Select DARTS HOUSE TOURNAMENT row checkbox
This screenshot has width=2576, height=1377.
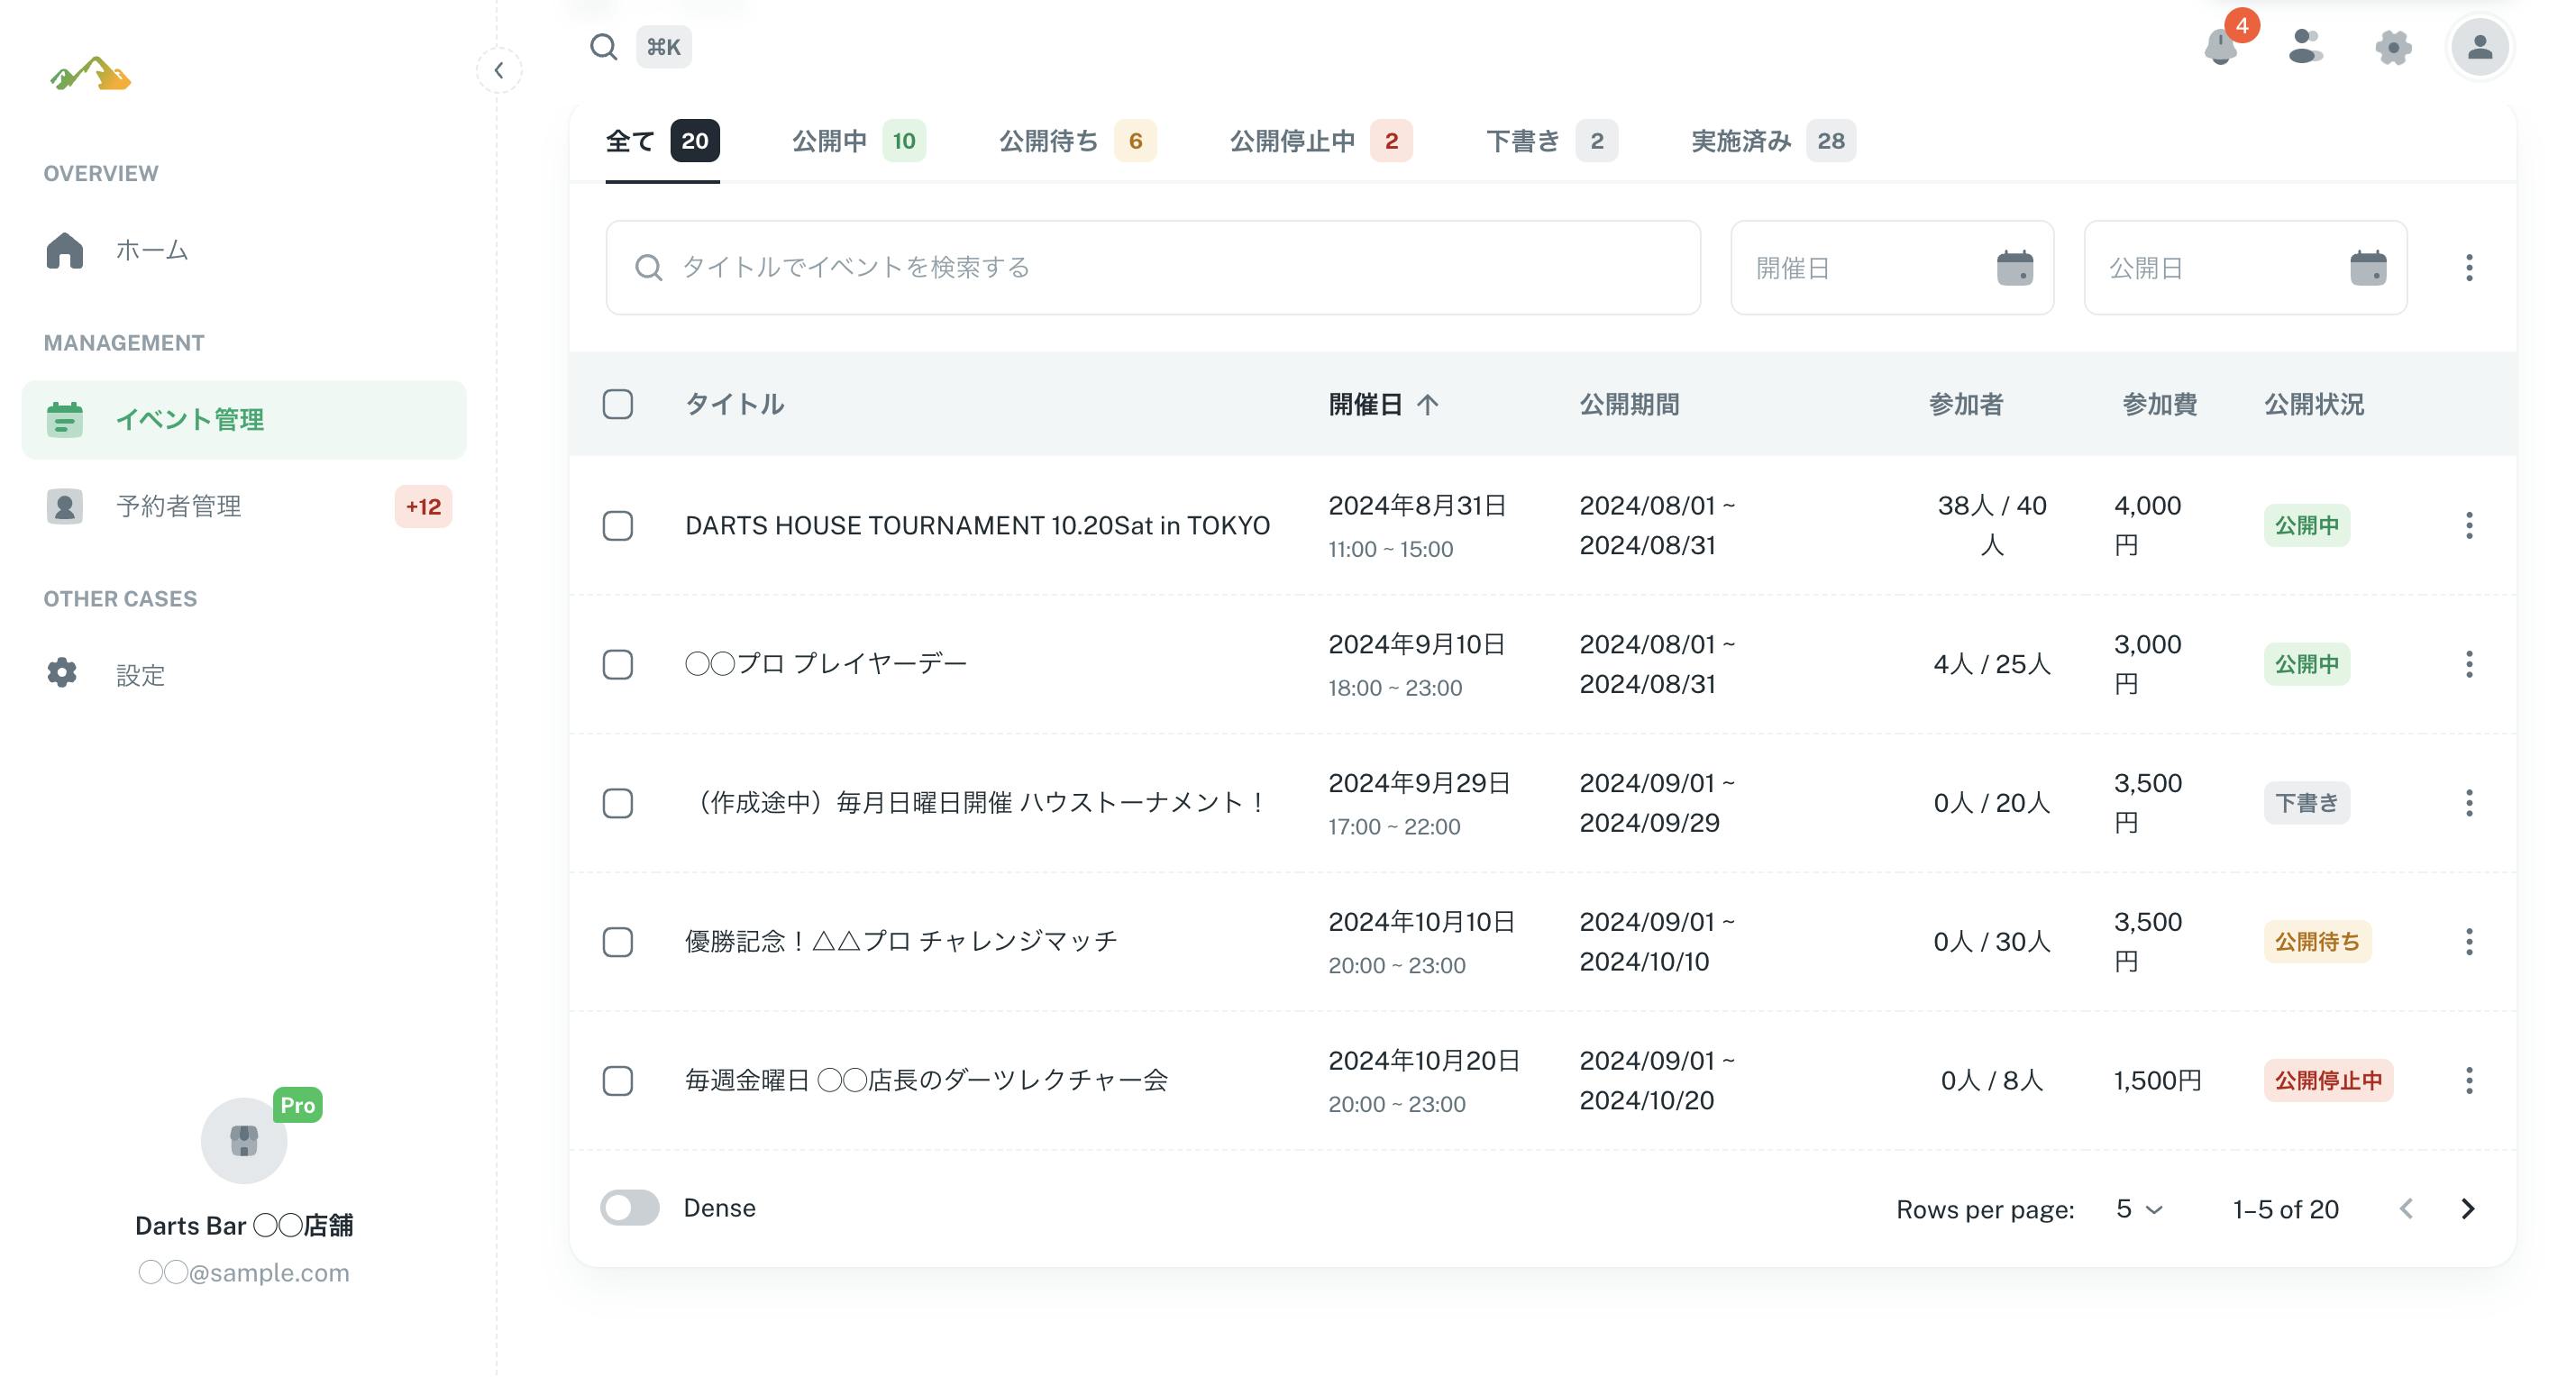(618, 526)
